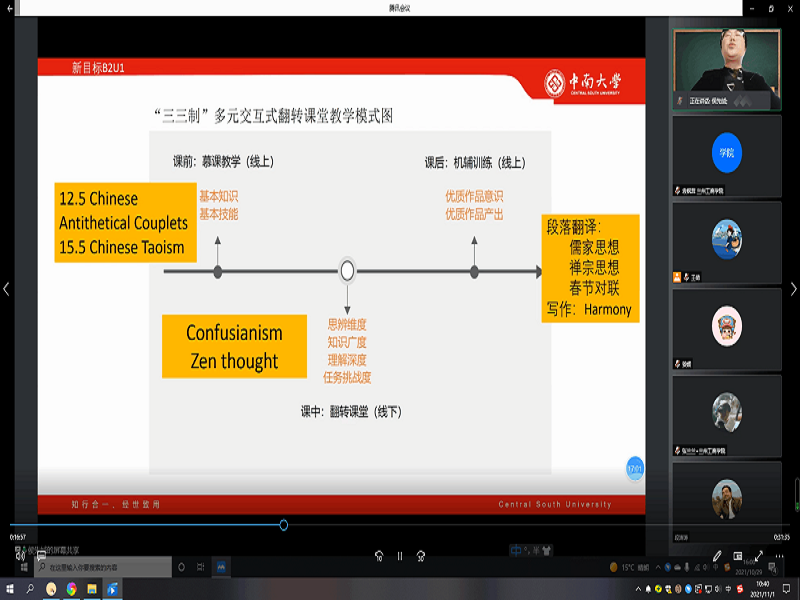Open File Explorer from the taskbar

(92, 589)
